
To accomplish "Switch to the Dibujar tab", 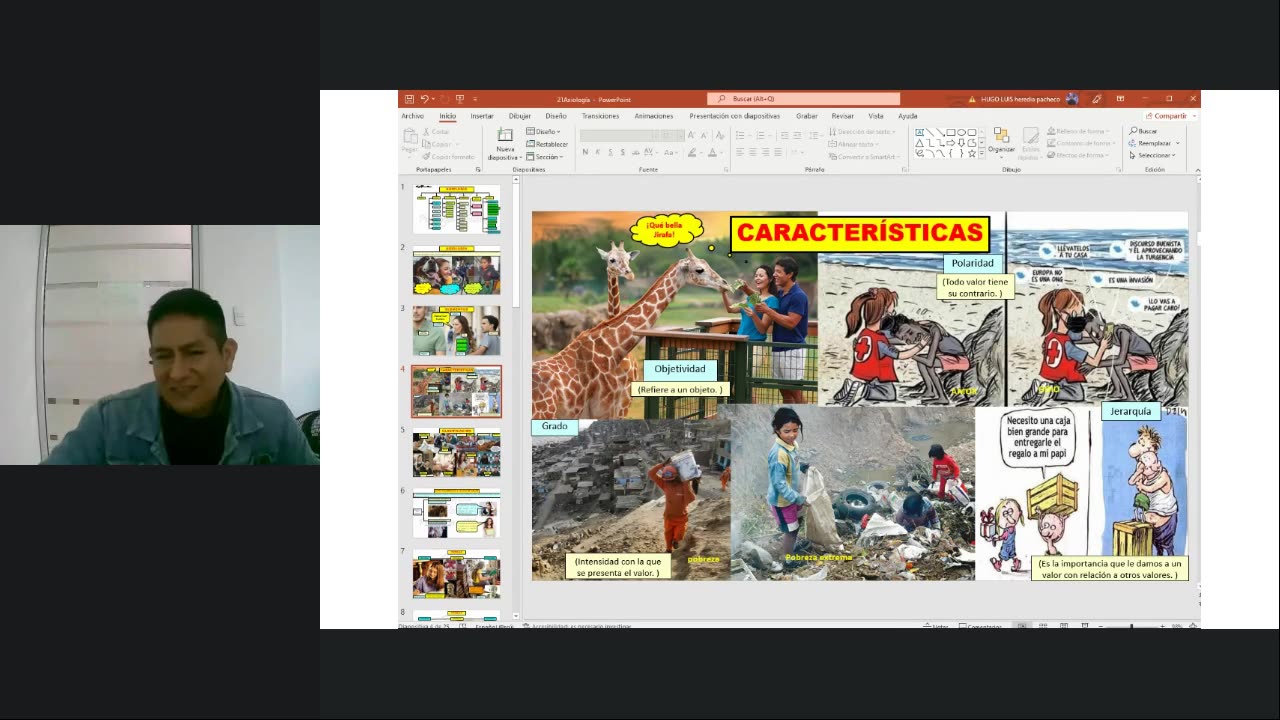I will [520, 116].
